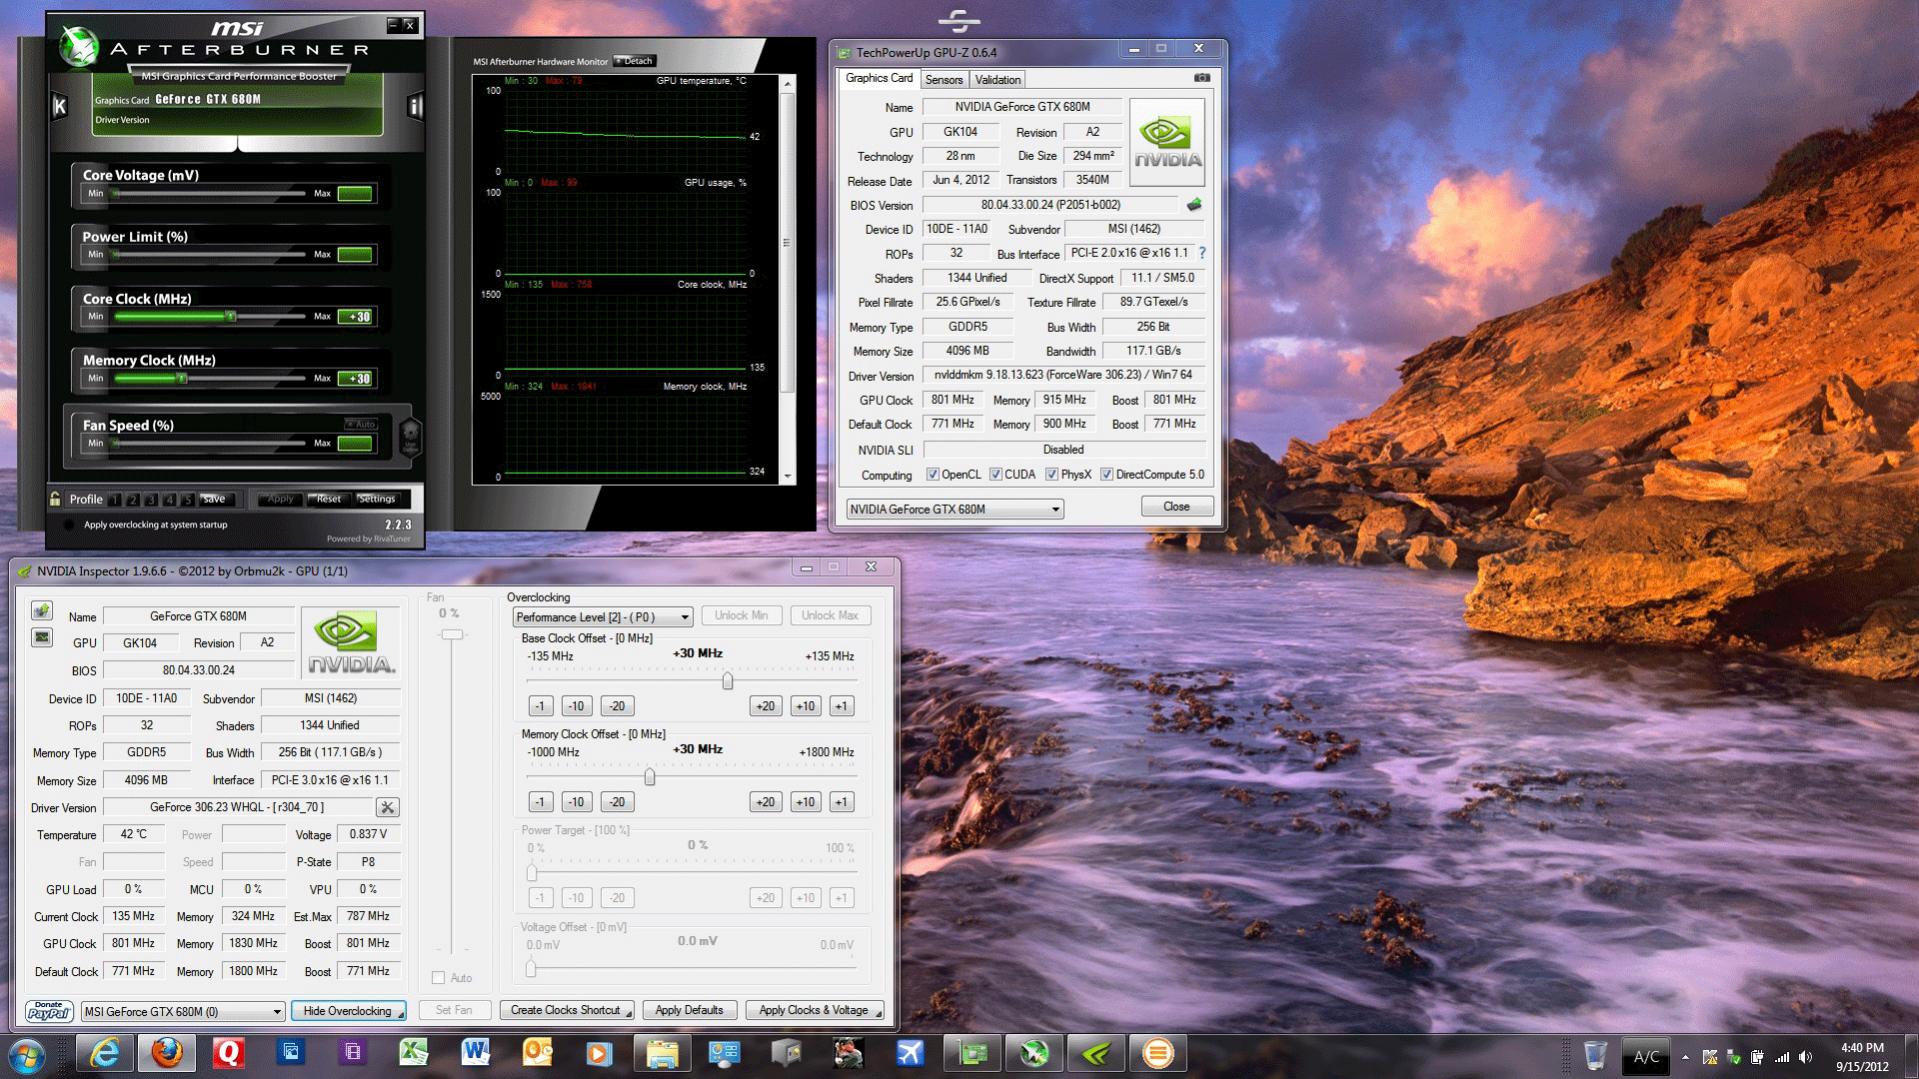Viewport: 1919px width, 1079px height.
Task: Click the Windows Start button
Action: [x=27, y=1056]
